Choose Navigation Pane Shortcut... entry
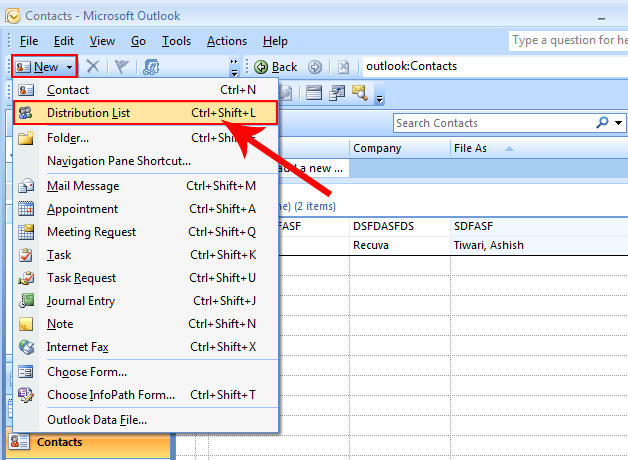The width and height of the screenshot is (628, 460). (146, 161)
